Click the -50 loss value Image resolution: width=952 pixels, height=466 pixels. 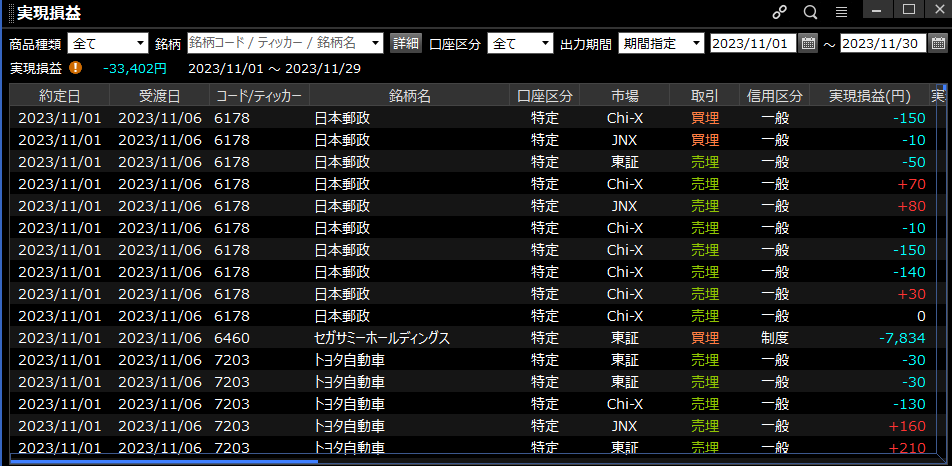click(913, 162)
